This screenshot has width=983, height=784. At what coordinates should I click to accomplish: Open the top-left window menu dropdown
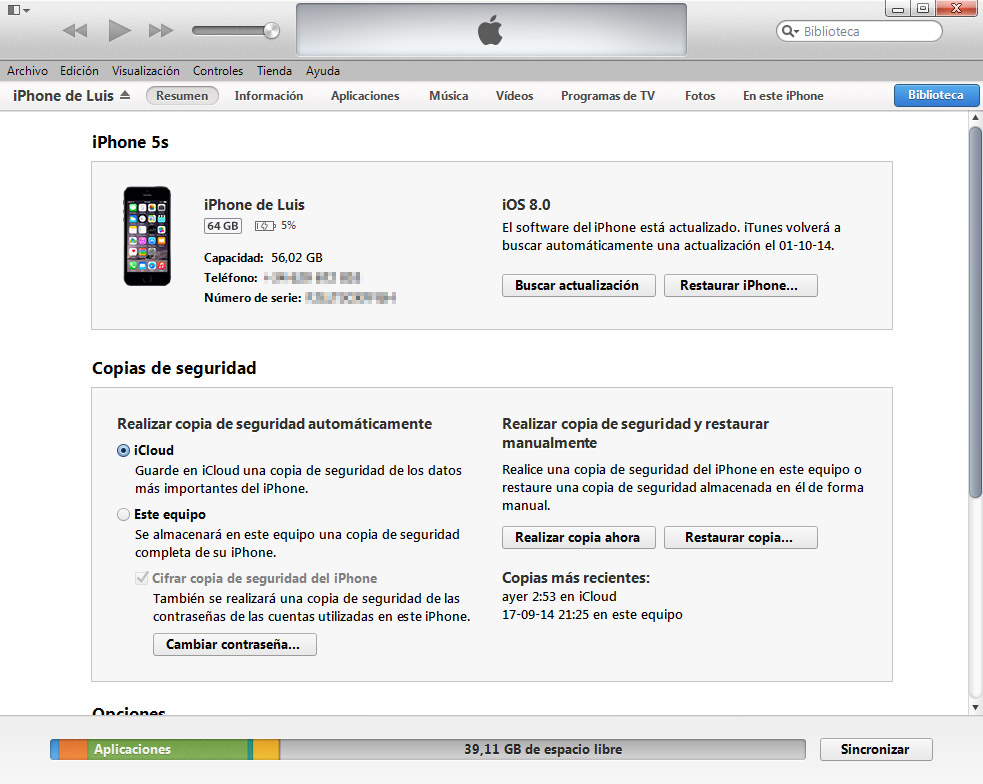pyautogui.click(x=19, y=10)
